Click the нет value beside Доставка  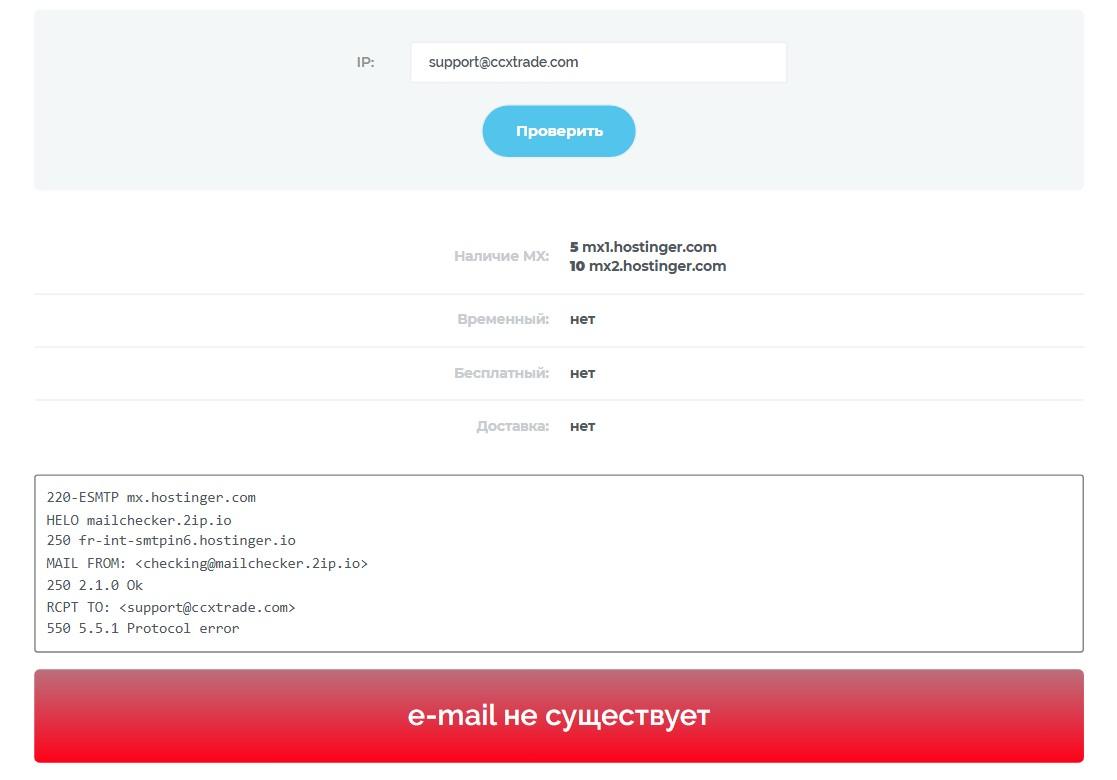point(582,426)
